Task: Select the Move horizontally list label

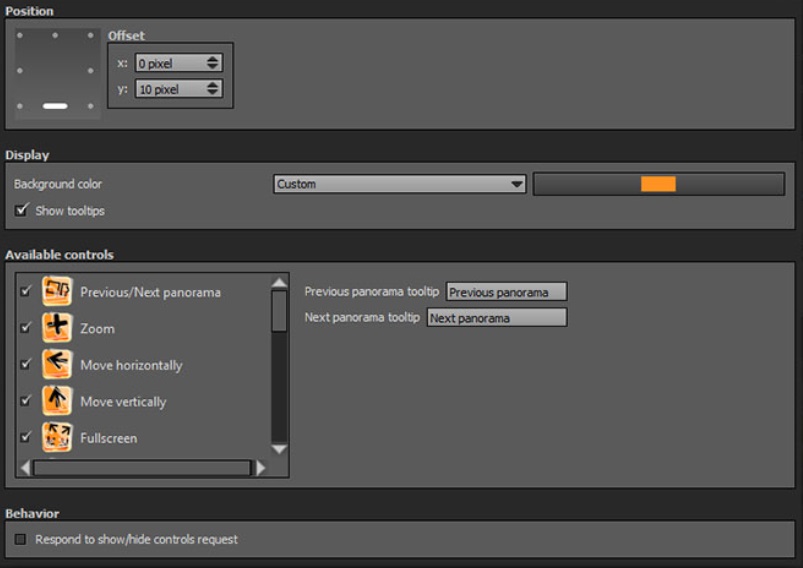Action: tap(131, 365)
